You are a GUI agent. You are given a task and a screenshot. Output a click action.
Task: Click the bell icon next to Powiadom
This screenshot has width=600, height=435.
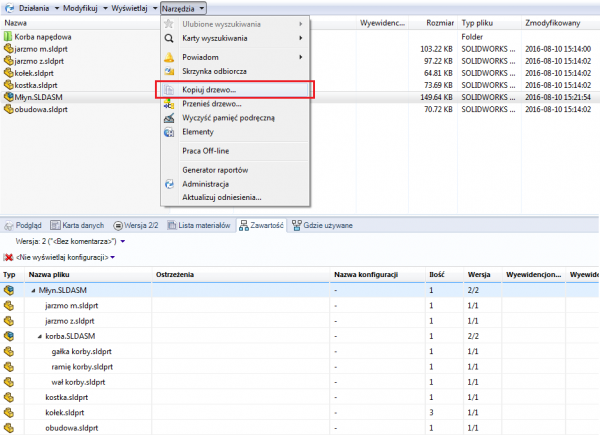(x=169, y=57)
